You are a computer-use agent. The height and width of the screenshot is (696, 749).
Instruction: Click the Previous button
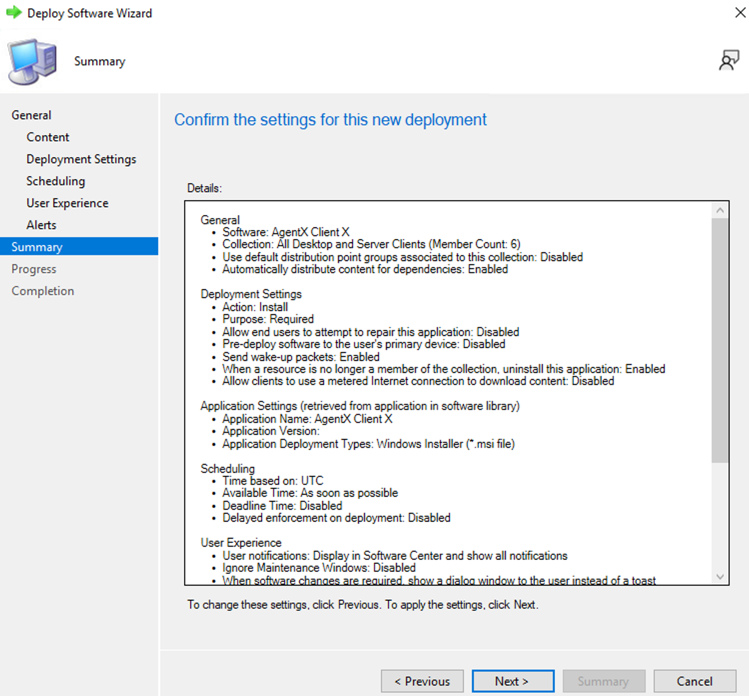pos(422,681)
